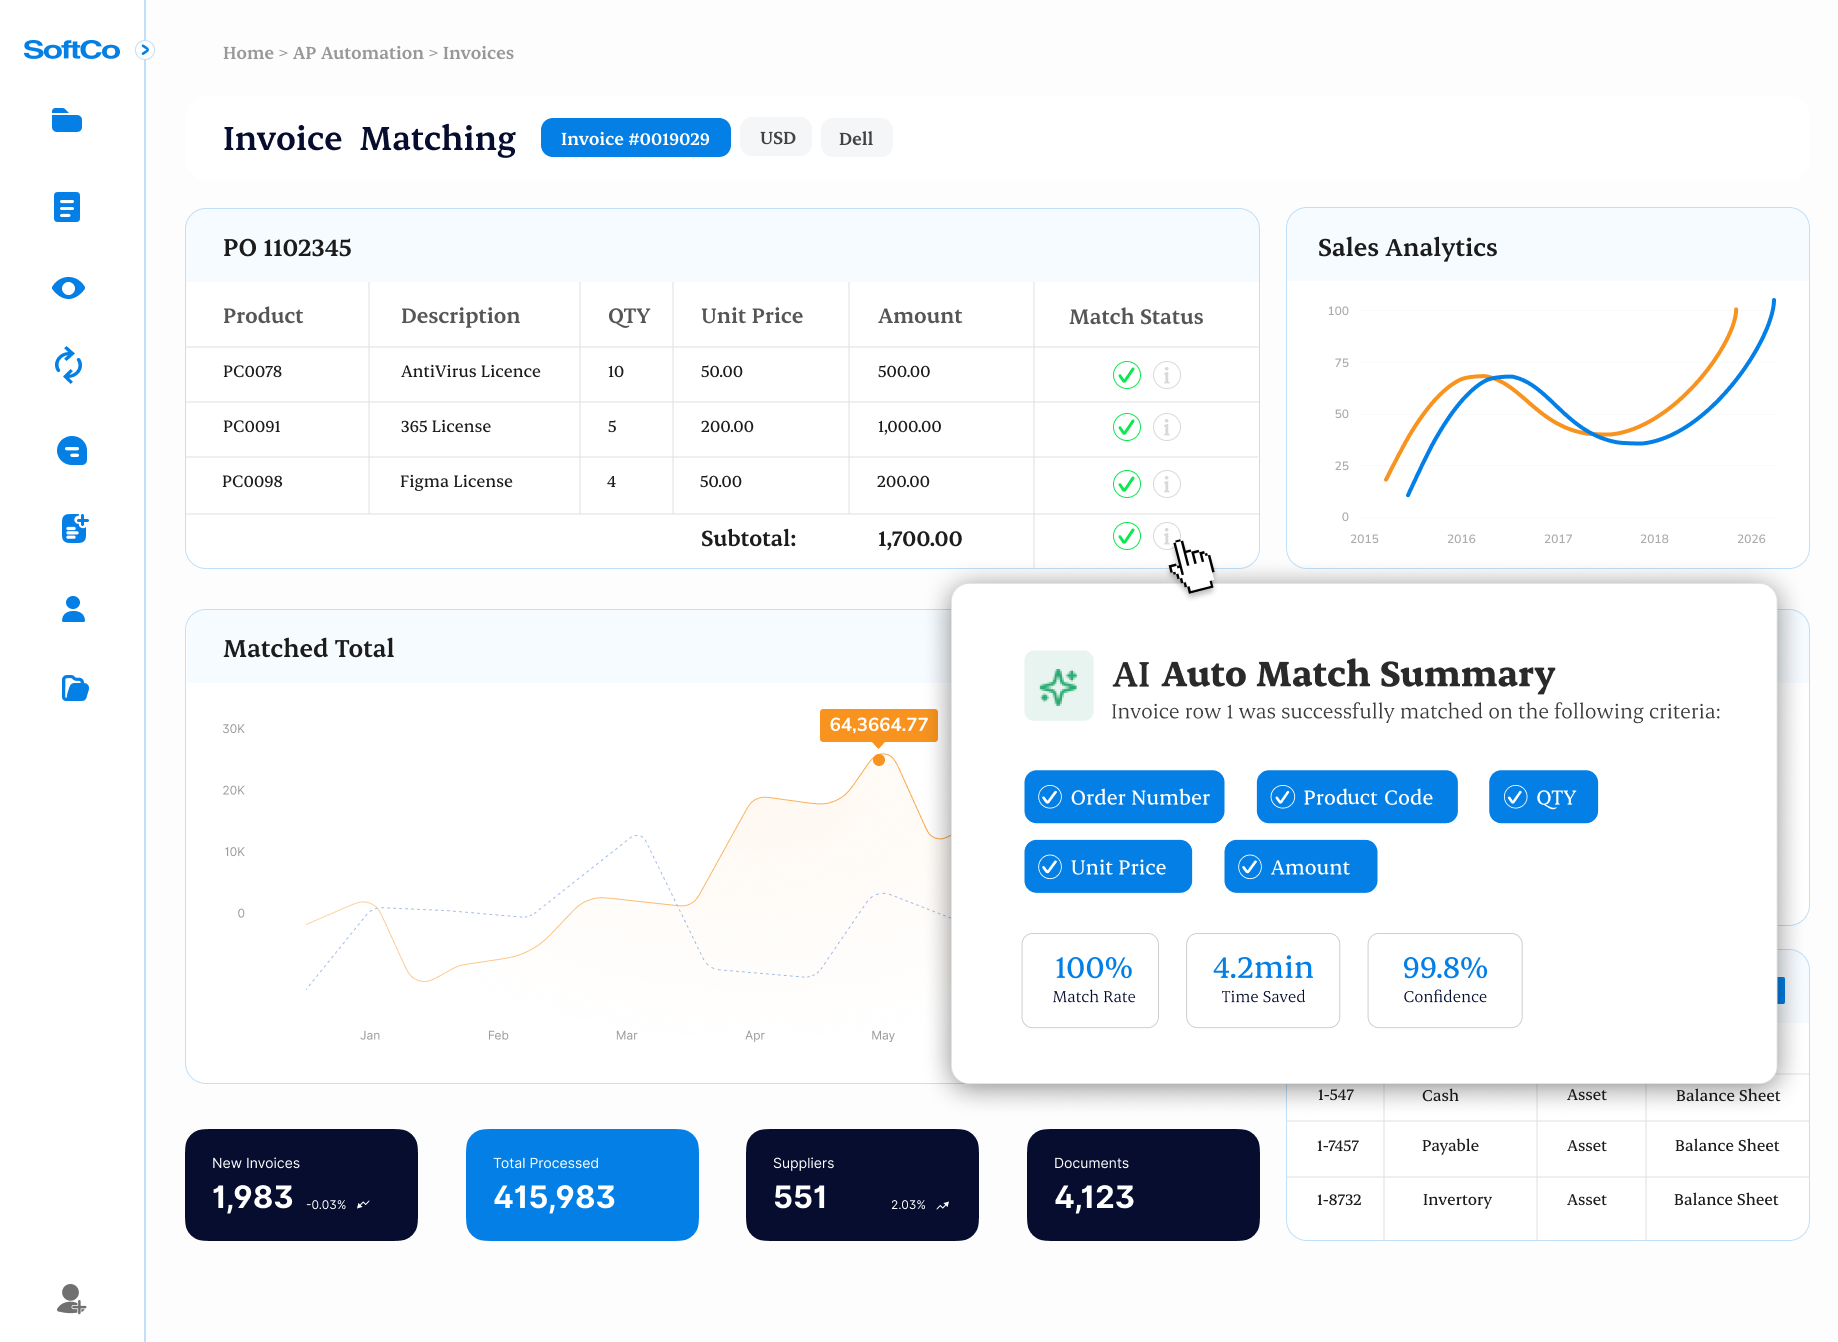Screen dimensions: 1838x1342
Task: Open the user profile sidebar icon
Action: pos(73,609)
